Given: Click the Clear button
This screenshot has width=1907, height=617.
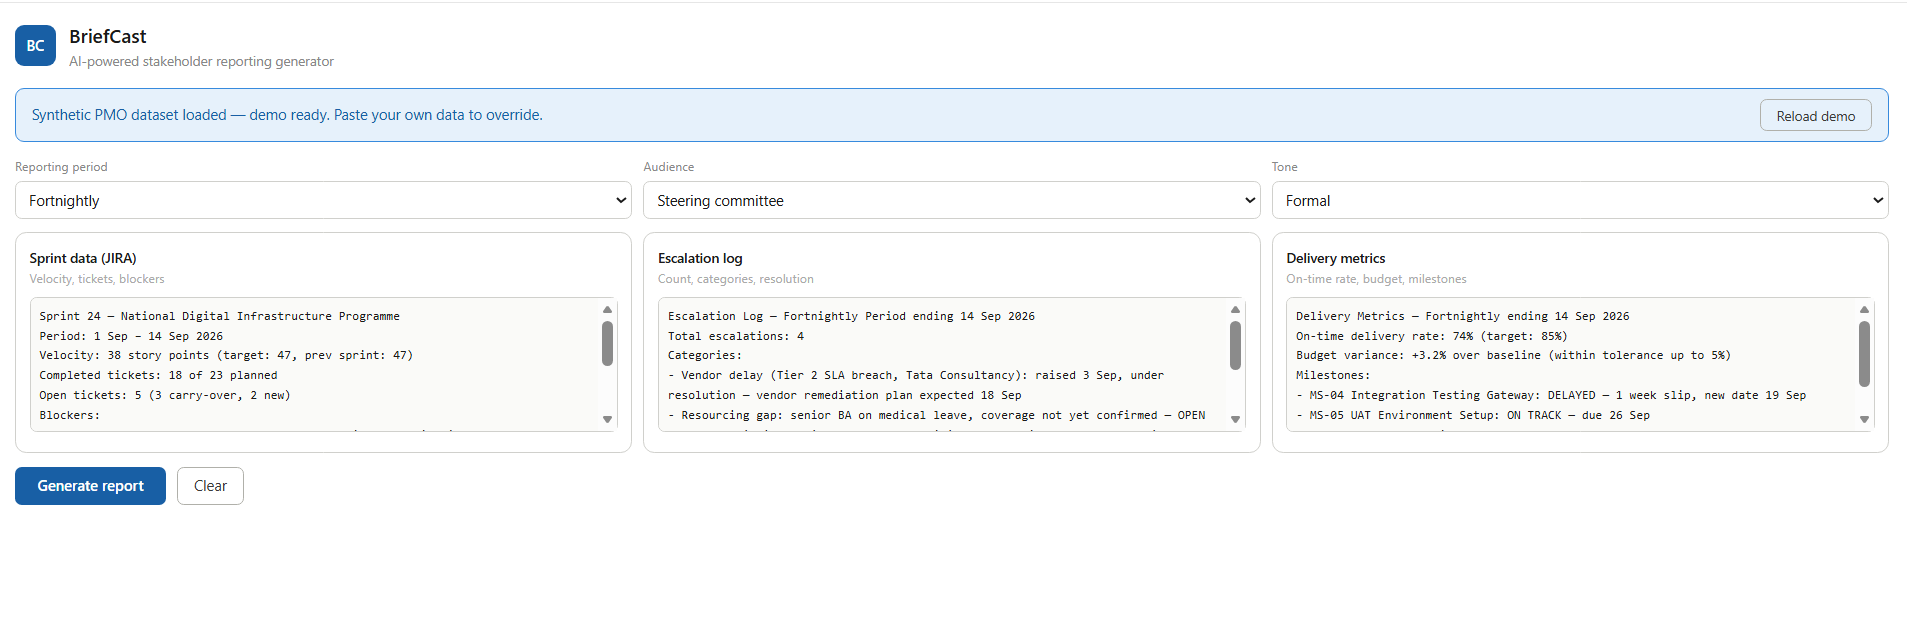Looking at the screenshot, I should [210, 486].
